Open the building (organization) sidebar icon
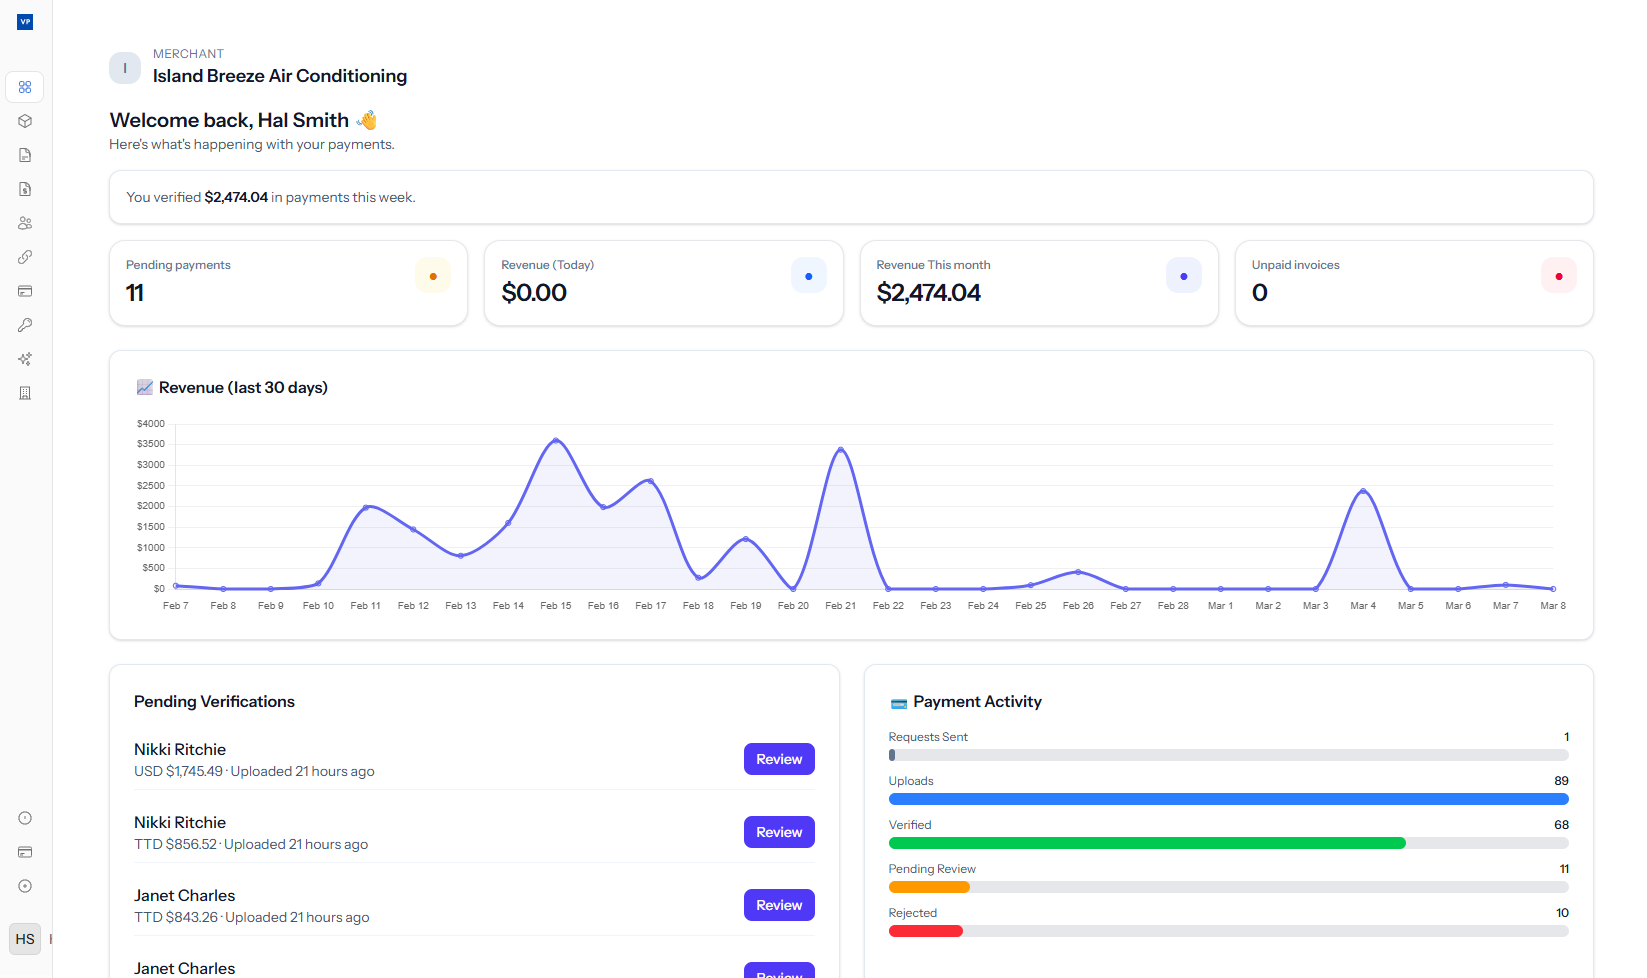 25,393
